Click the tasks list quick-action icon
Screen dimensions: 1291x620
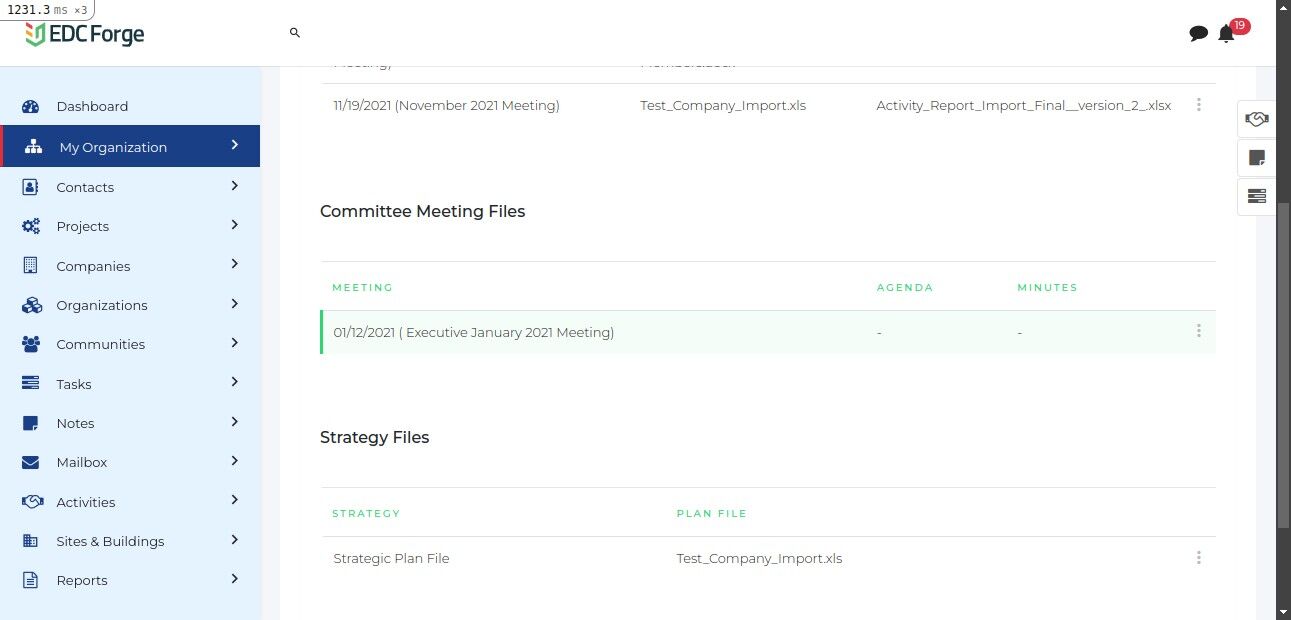pyautogui.click(x=1256, y=196)
